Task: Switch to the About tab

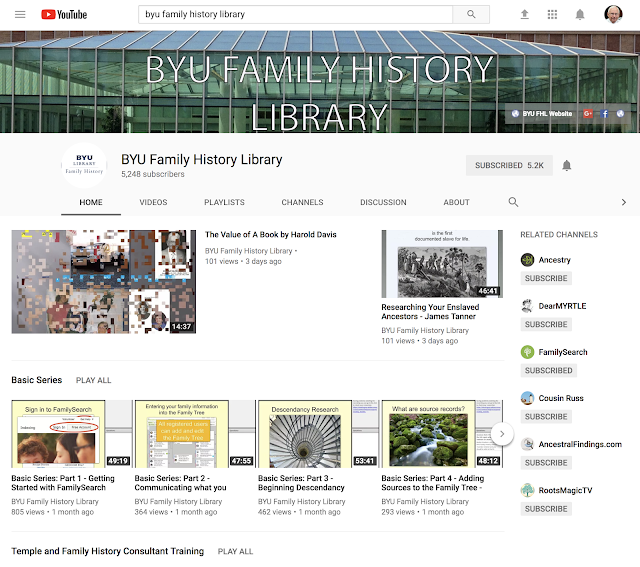Action: coord(456,202)
